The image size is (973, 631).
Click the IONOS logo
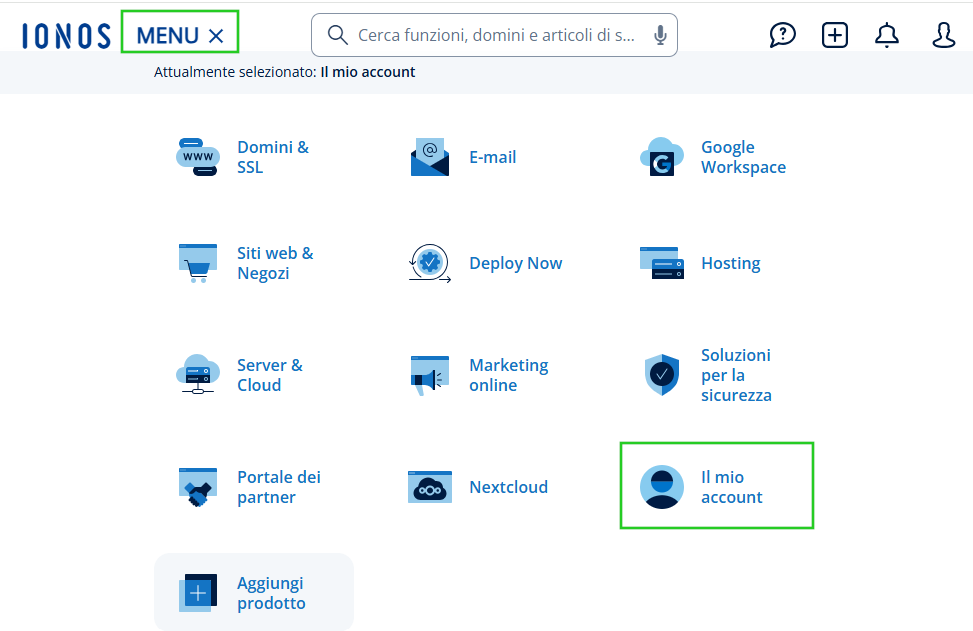tap(66, 36)
